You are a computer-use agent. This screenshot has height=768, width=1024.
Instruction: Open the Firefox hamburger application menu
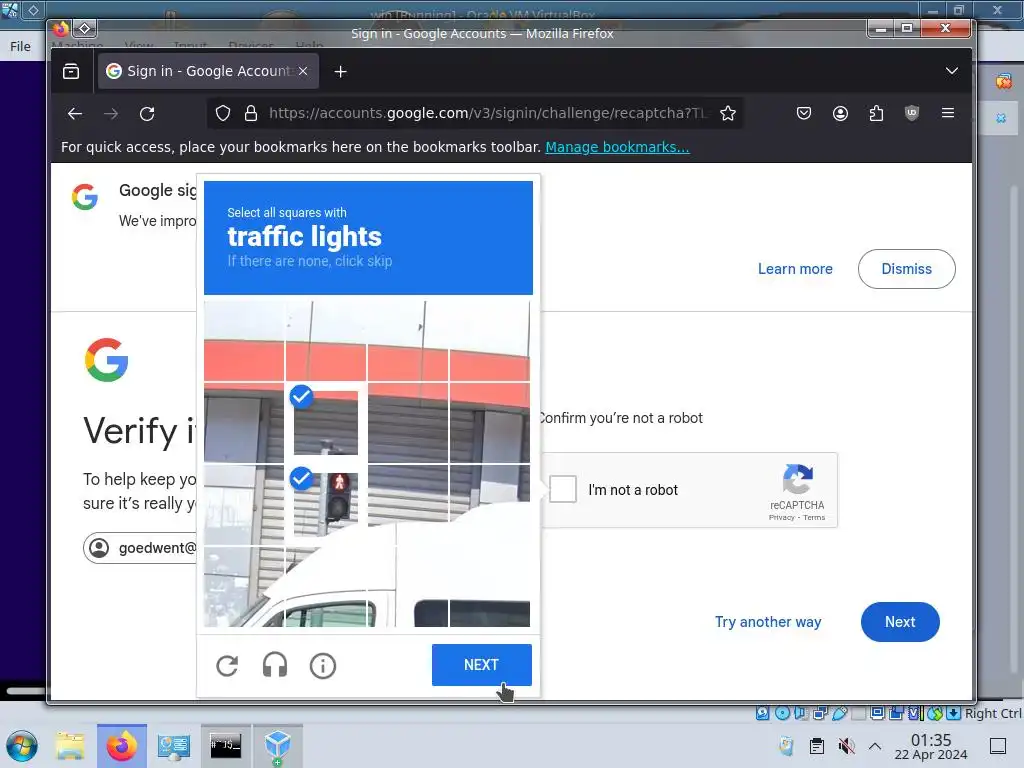point(948,113)
